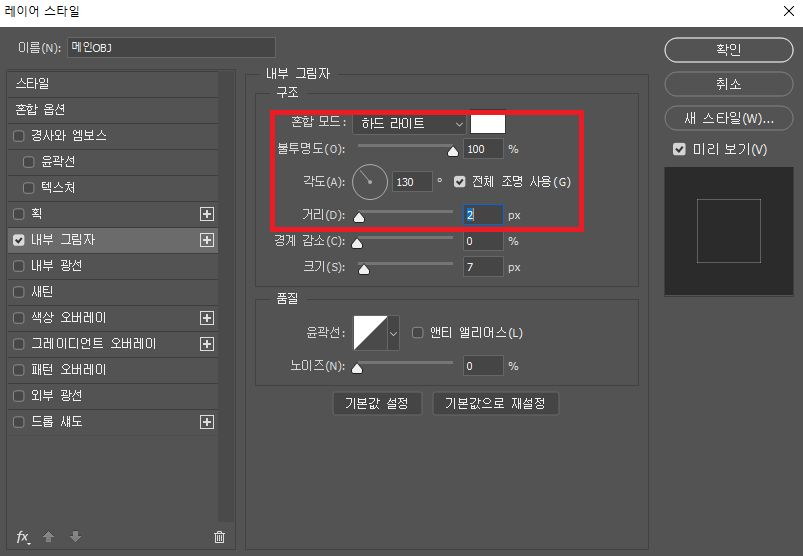
Task: Move the effect down with the arrow icon
Action: click(75, 537)
